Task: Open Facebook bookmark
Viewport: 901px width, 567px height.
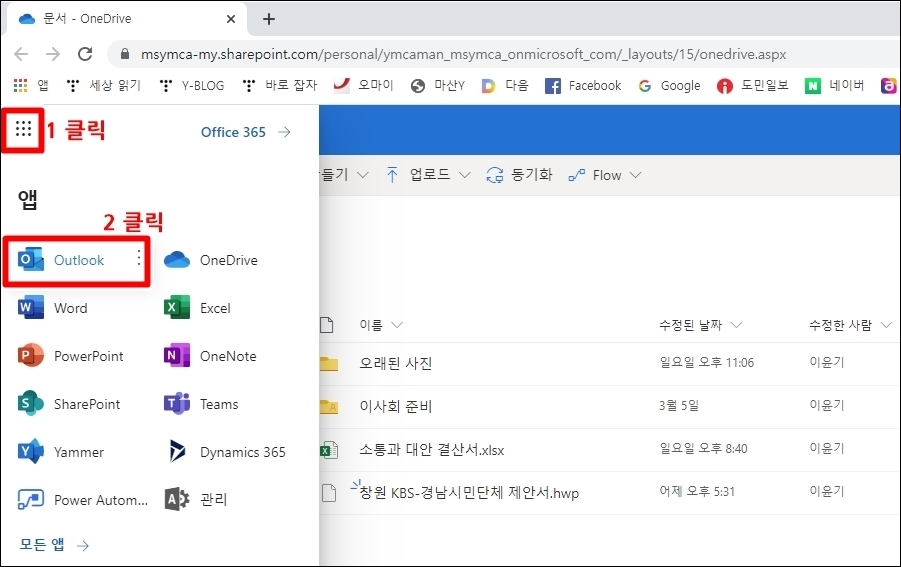Action: [x=583, y=86]
